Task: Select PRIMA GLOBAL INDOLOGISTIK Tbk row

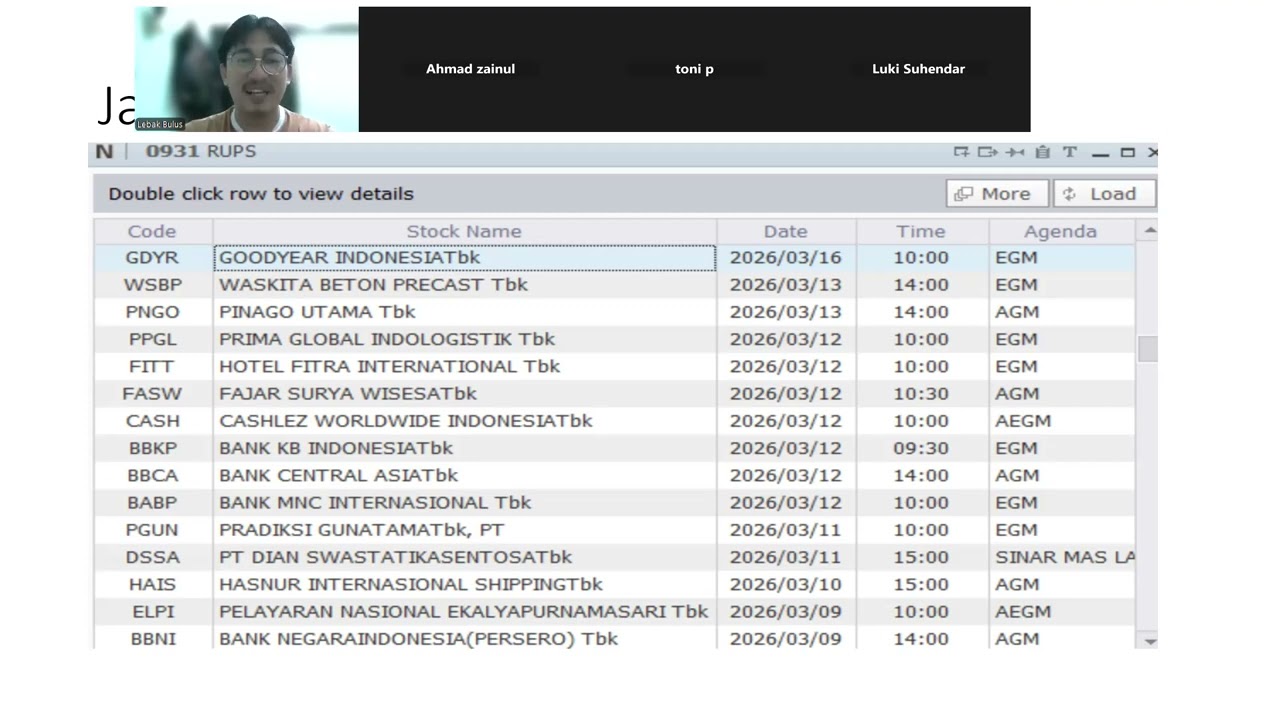Action: (464, 339)
